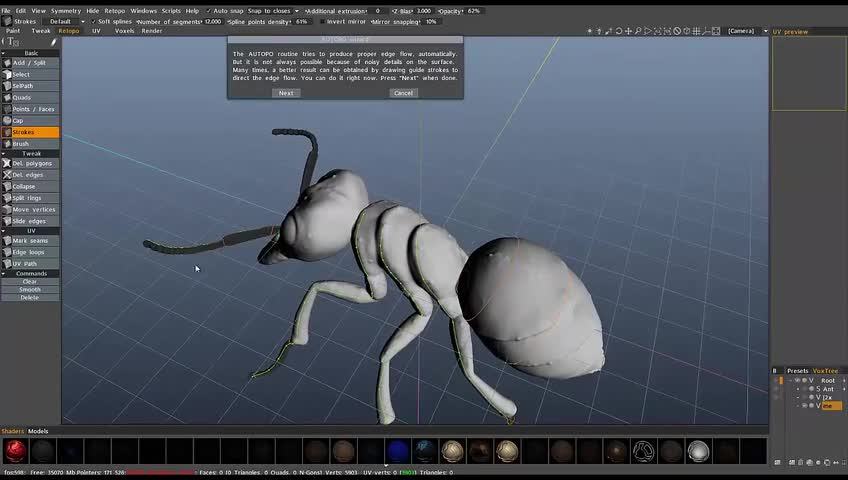Select the Del. polygons tool
Image resolution: width=848 pixels, height=480 pixels.
[x=30, y=163]
